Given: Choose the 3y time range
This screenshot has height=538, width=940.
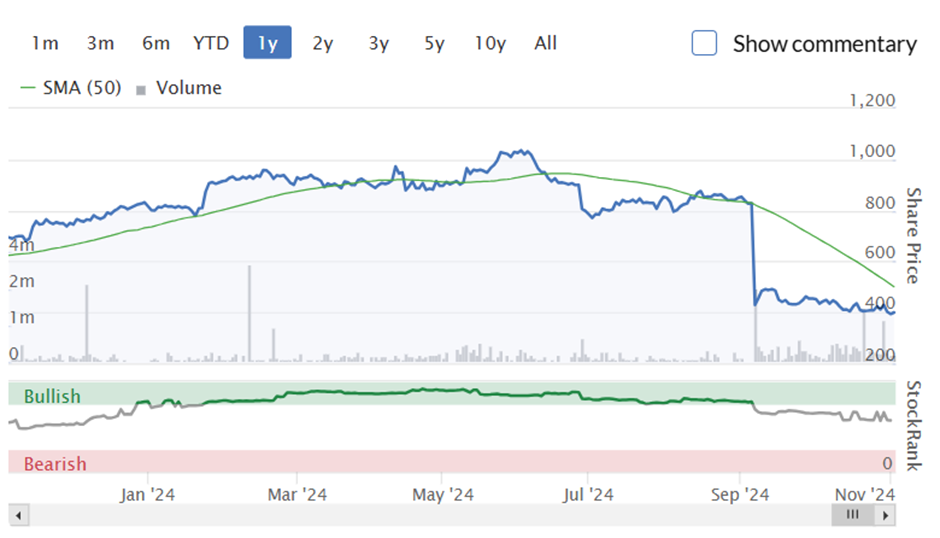Looking at the screenshot, I should pos(378,43).
